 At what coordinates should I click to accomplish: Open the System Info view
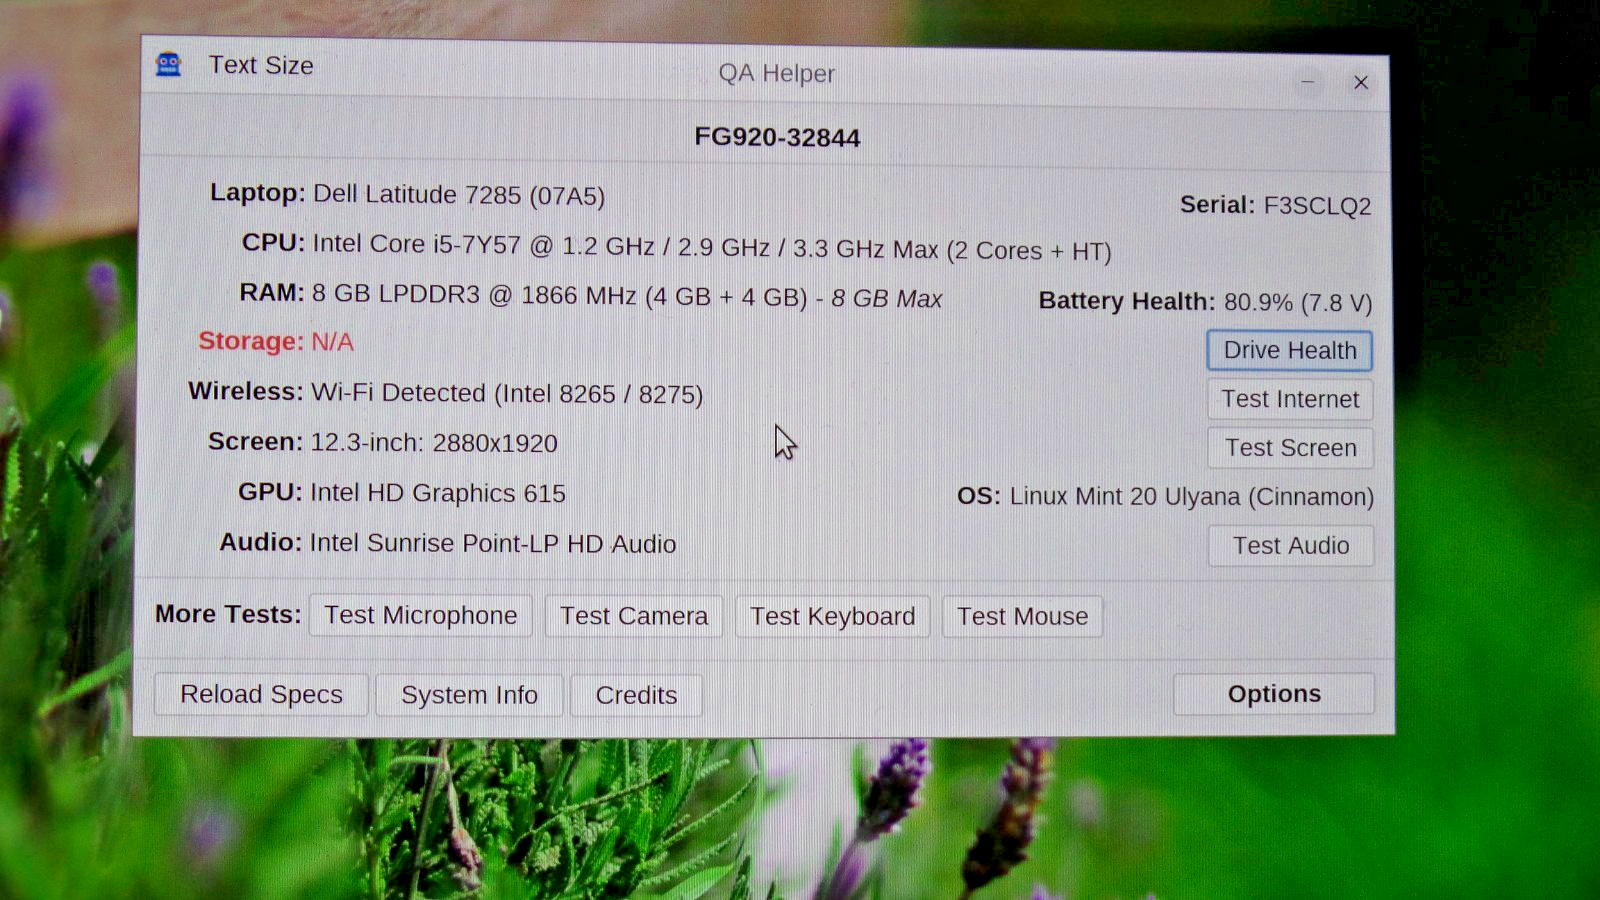click(469, 695)
